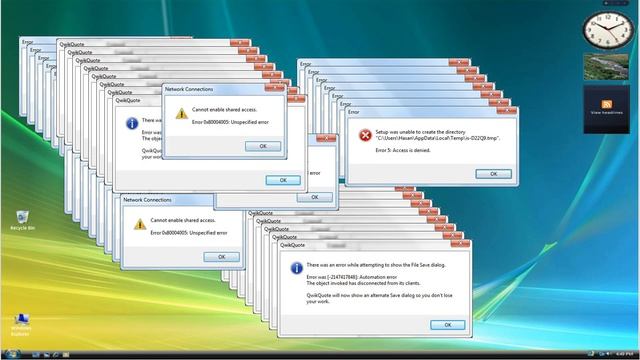Viewport: 640px width, 360px height.
Task: Click 'Cannot enable shared access.' in upper dialog
Action: tap(224, 109)
